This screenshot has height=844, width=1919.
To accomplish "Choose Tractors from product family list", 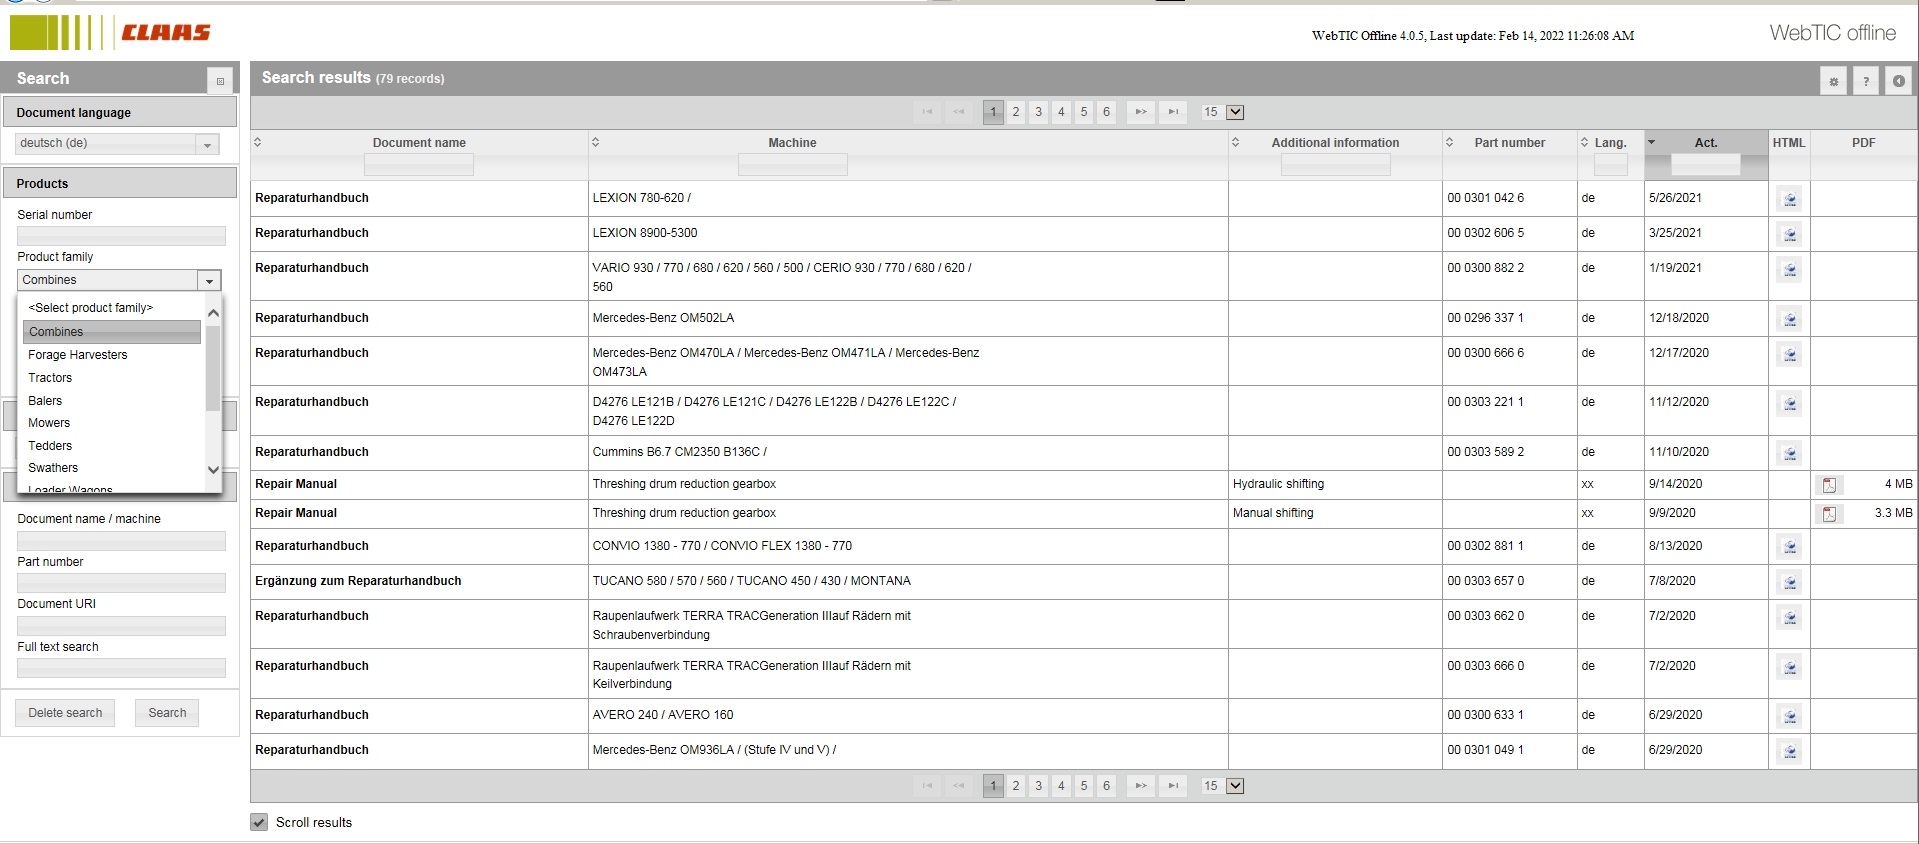I will tap(112, 378).
